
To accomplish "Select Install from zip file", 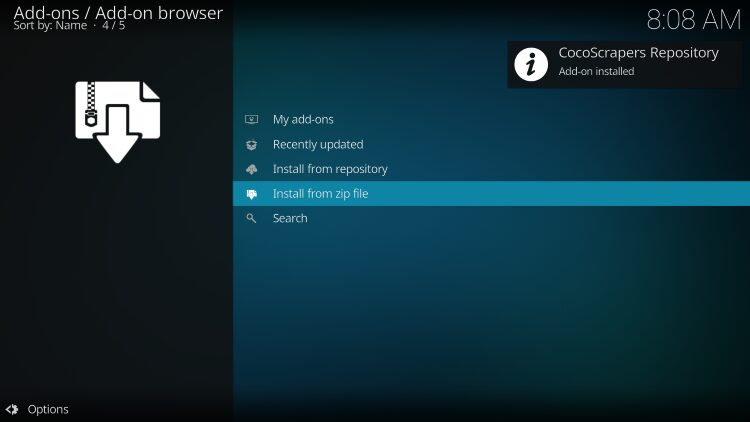I will point(491,194).
